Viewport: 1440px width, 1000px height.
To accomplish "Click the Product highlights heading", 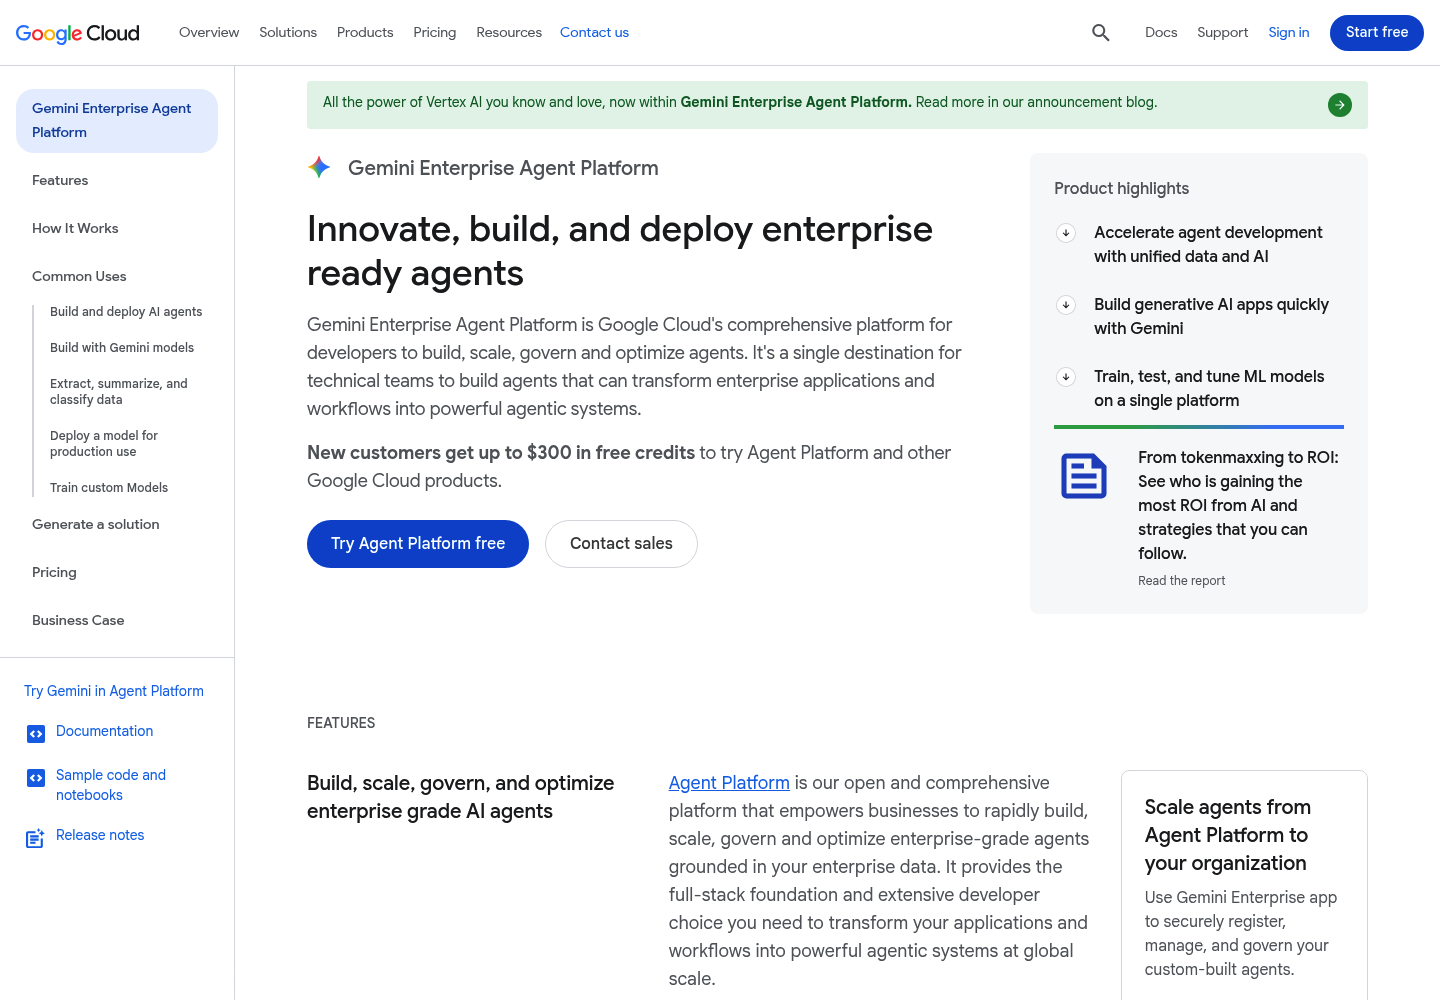I will pos(1121,189).
